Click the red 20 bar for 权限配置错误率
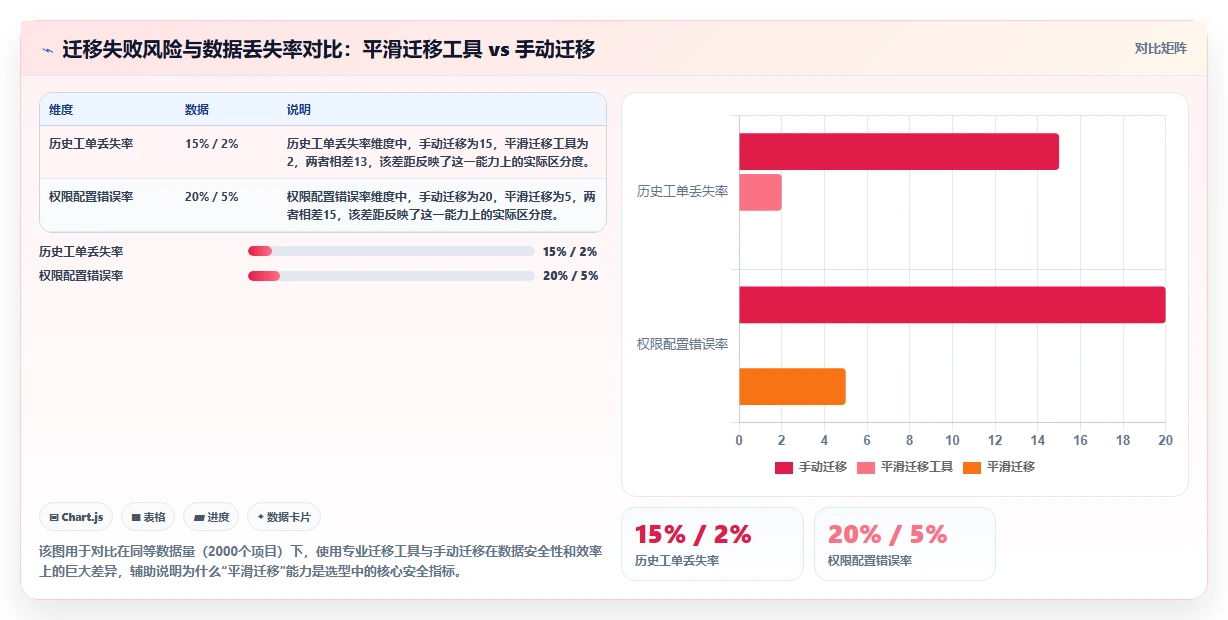The height and width of the screenshot is (620, 1228). point(952,305)
